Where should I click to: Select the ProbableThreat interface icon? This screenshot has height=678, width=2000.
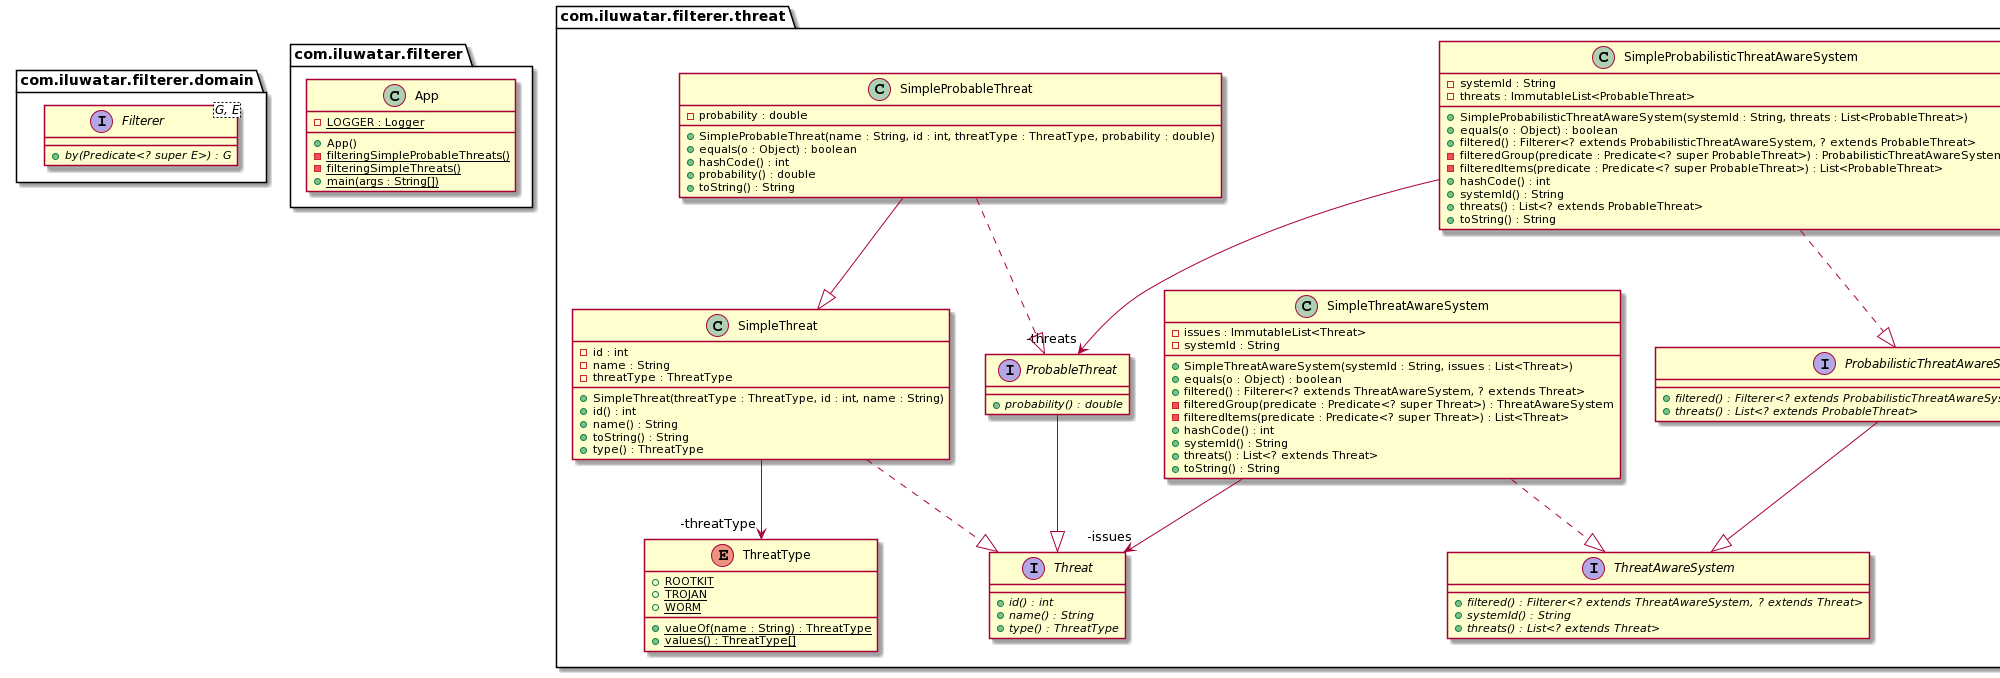(1009, 370)
